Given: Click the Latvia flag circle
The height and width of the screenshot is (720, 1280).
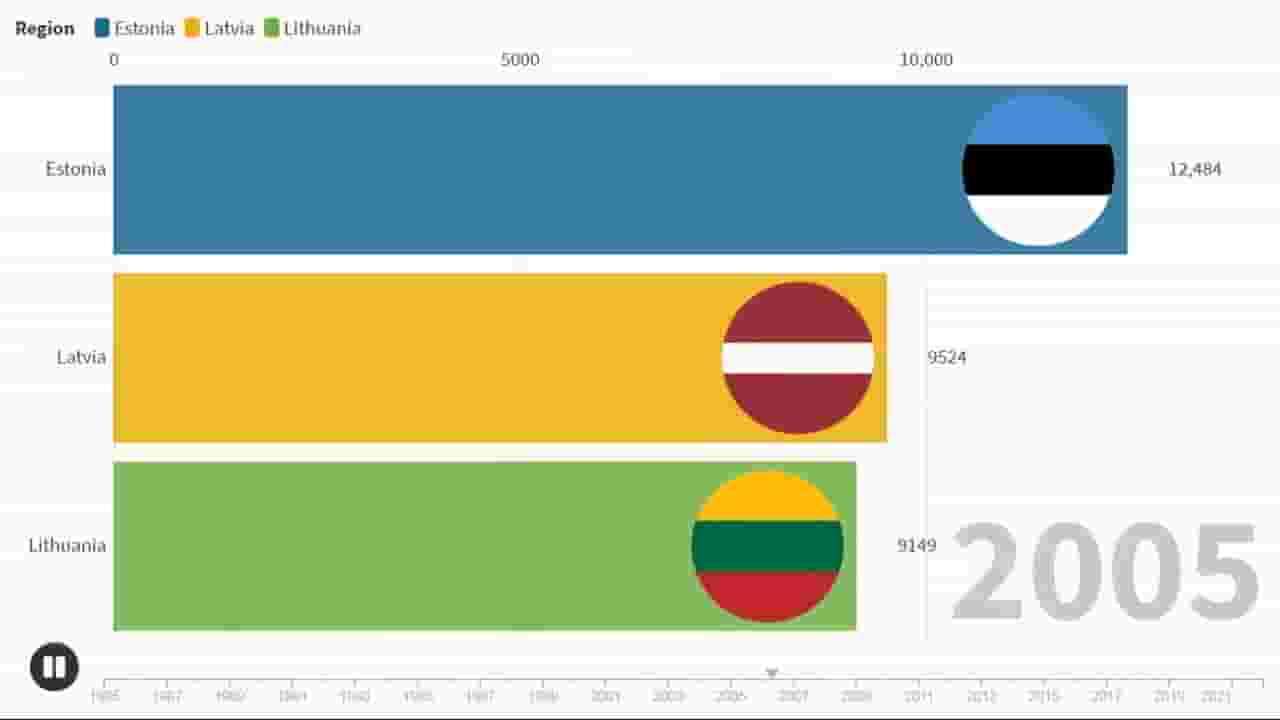Looking at the screenshot, I should pyautogui.click(x=798, y=358).
